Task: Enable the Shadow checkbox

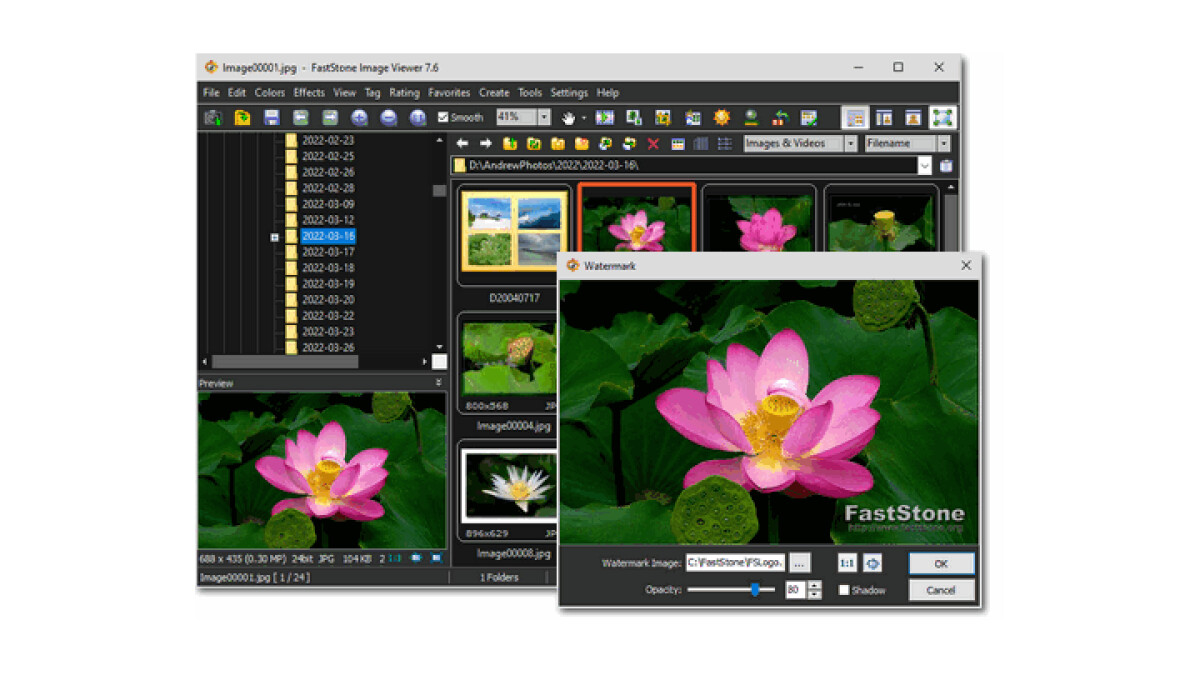Action: pos(843,590)
